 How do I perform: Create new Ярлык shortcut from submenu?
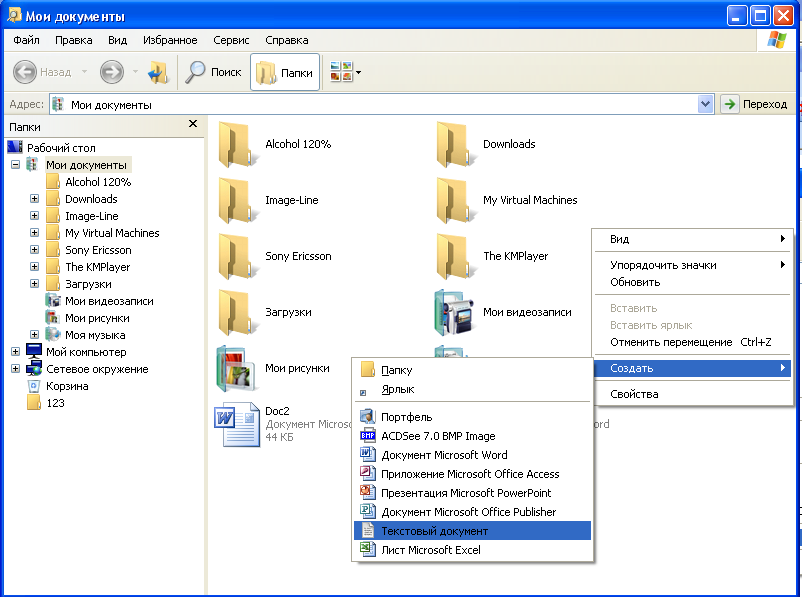coord(472,389)
